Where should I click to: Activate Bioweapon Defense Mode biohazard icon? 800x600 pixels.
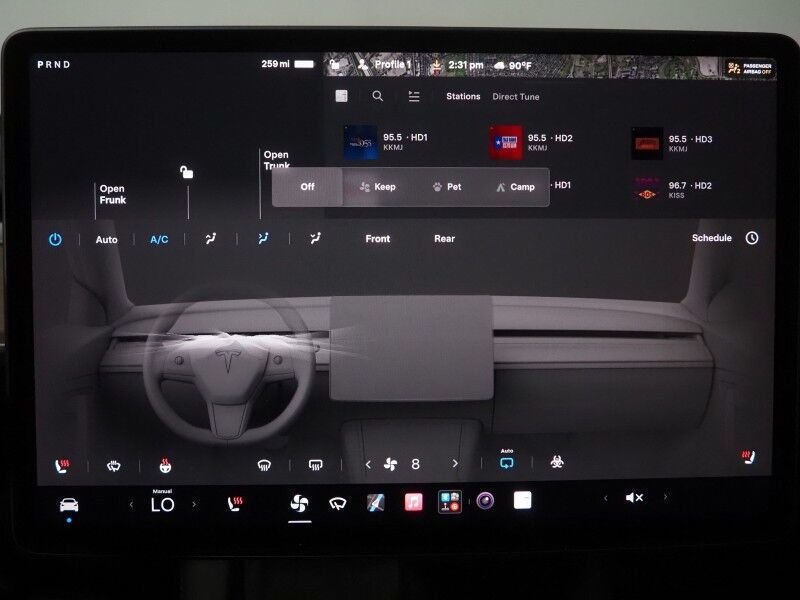click(x=557, y=462)
